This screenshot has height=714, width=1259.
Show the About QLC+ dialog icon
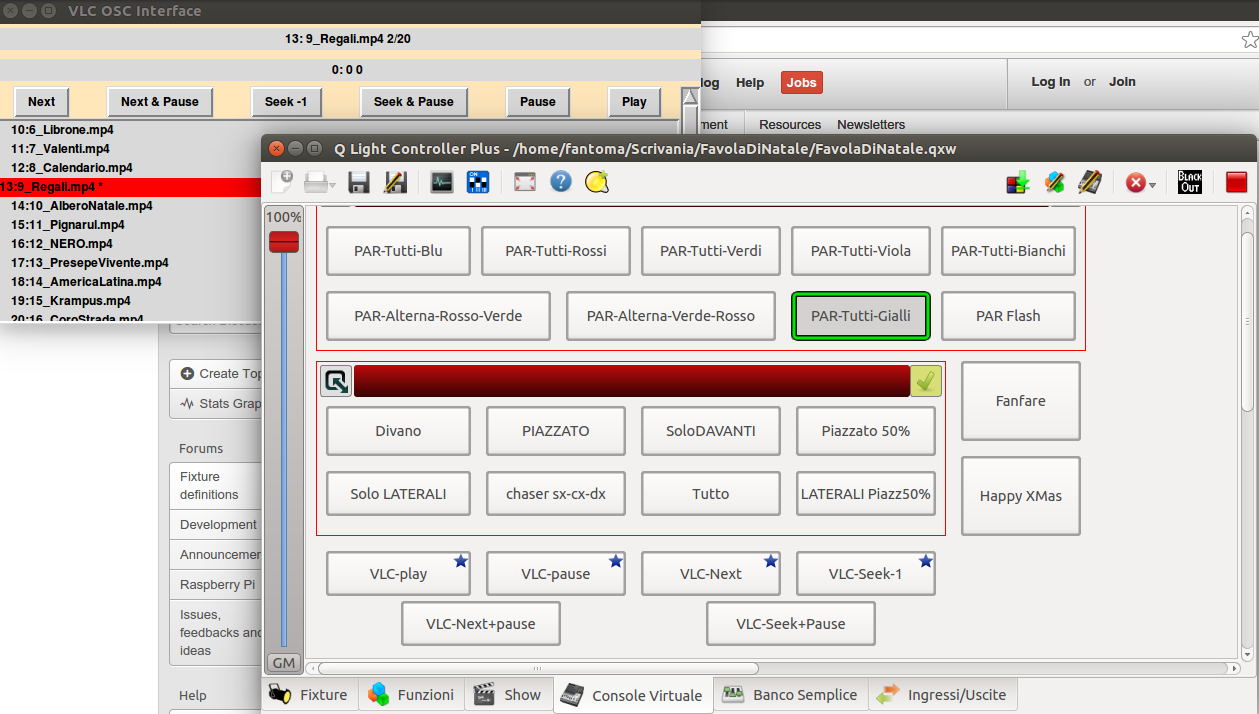[597, 182]
